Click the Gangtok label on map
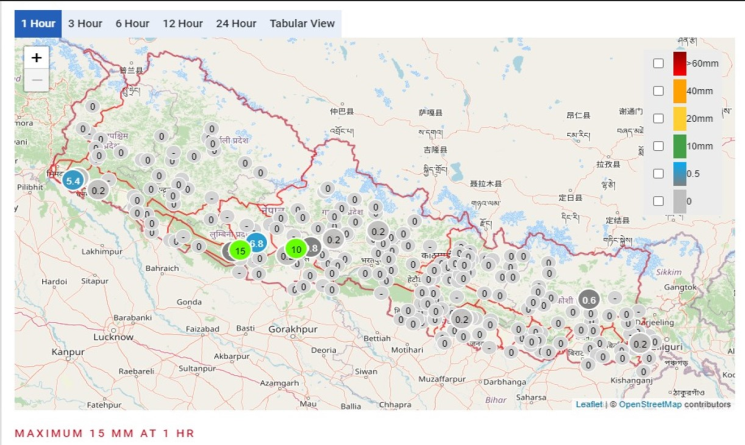The image size is (745, 445). (680, 287)
